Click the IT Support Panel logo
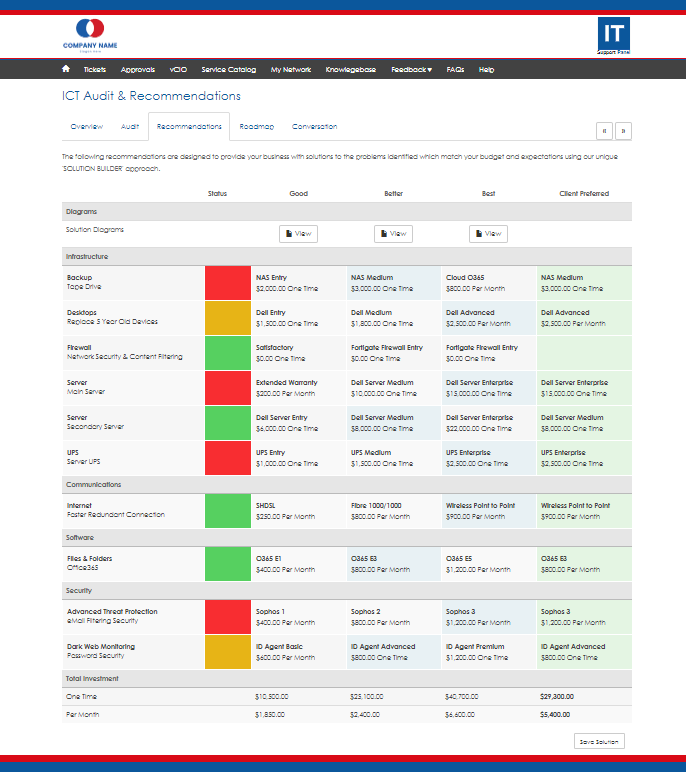 (613, 35)
